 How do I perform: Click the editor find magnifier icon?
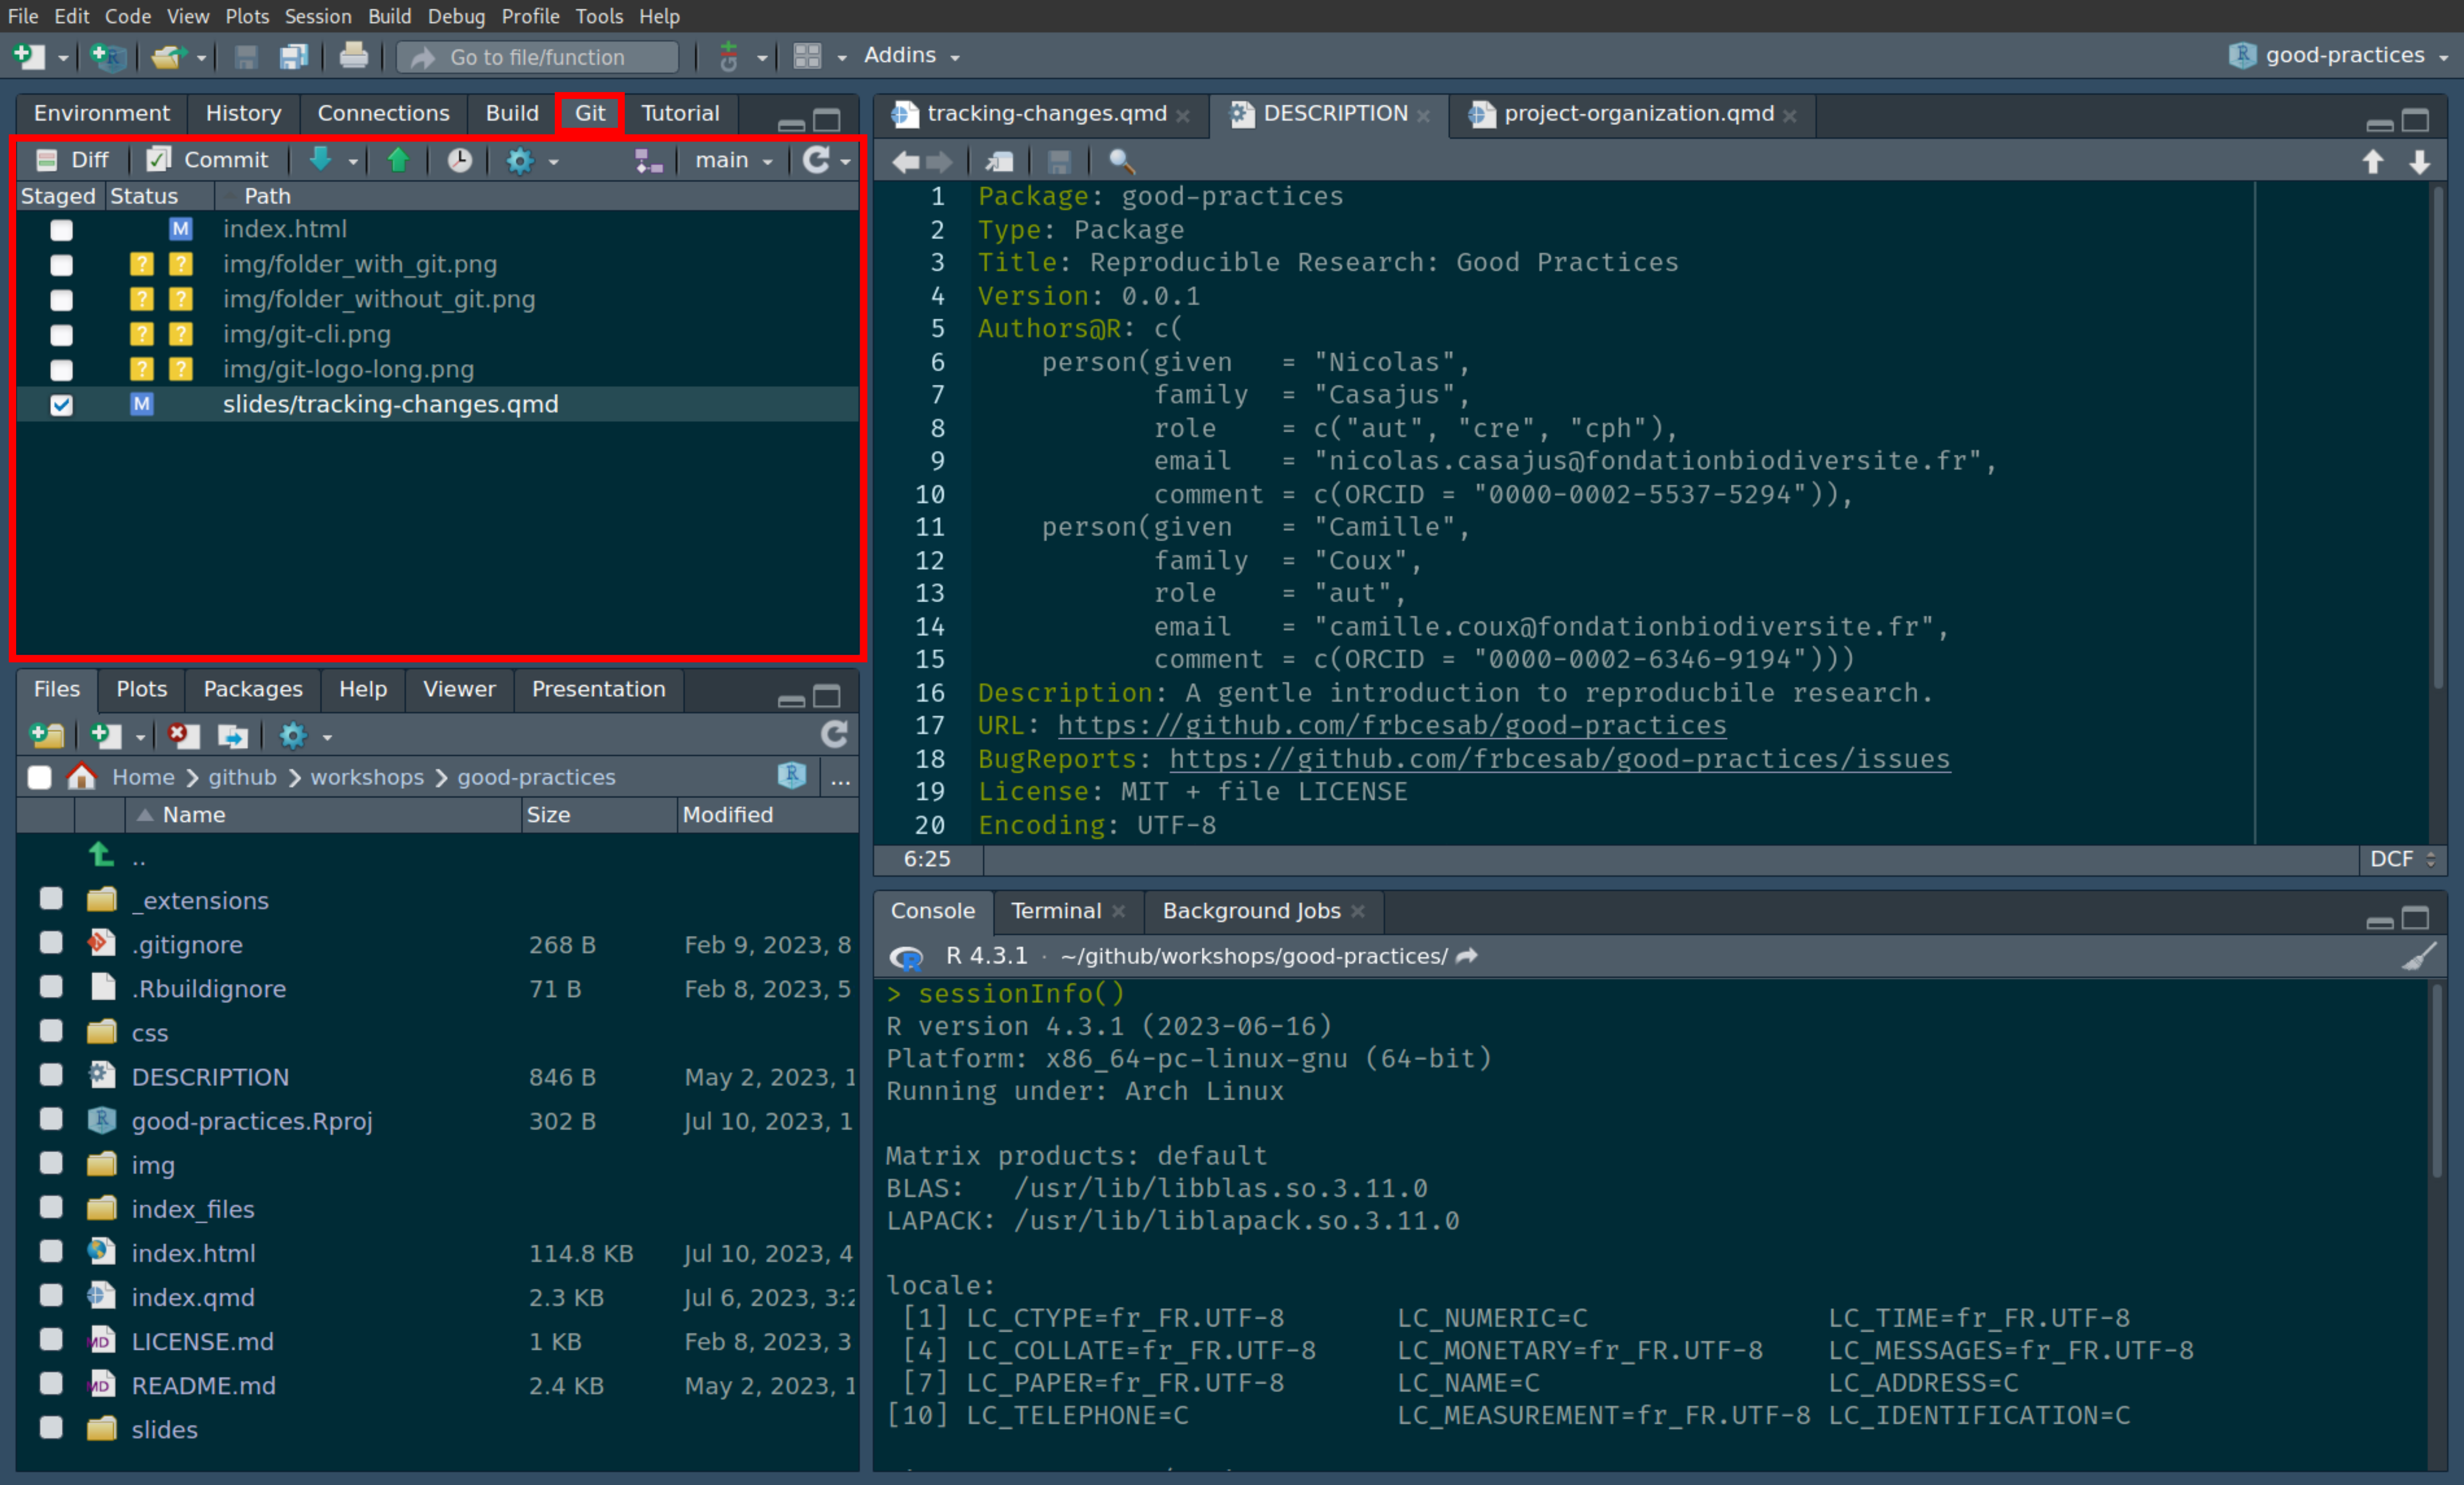click(x=1121, y=161)
